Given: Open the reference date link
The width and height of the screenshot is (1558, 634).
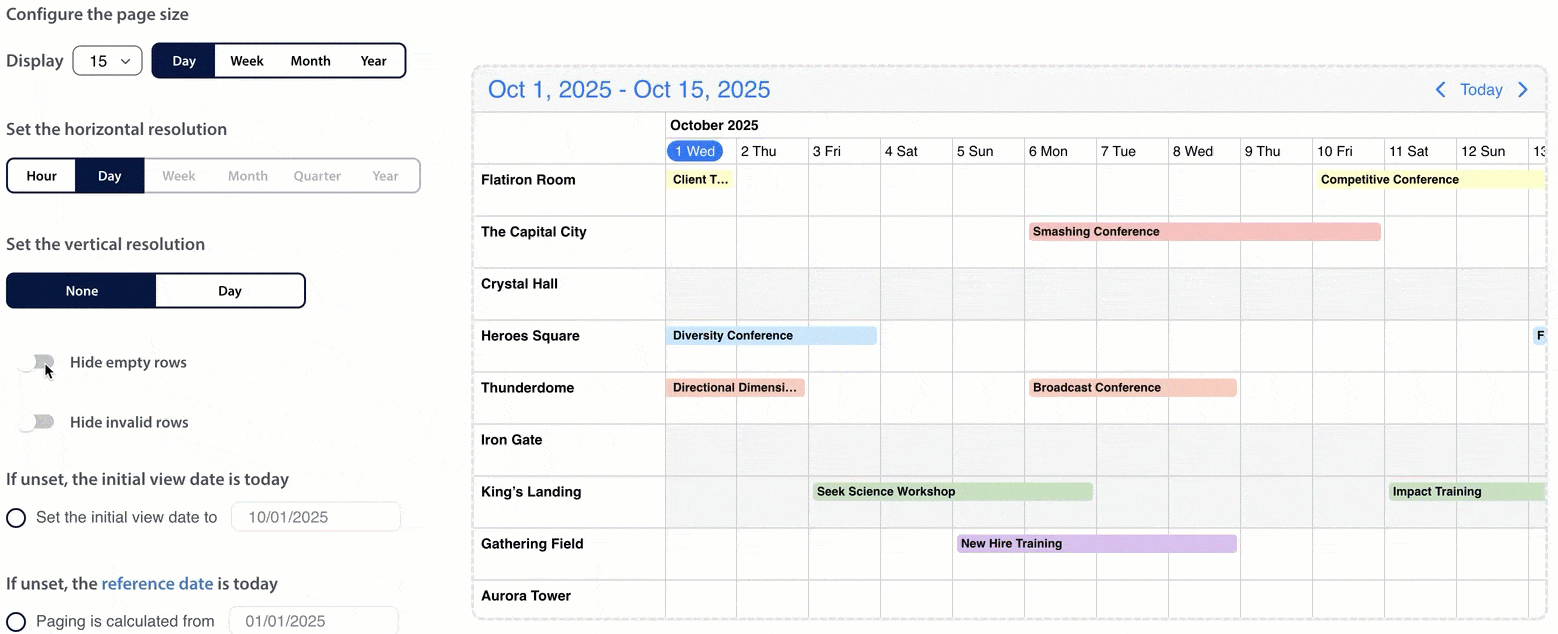Looking at the screenshot, I should [157, 584].
